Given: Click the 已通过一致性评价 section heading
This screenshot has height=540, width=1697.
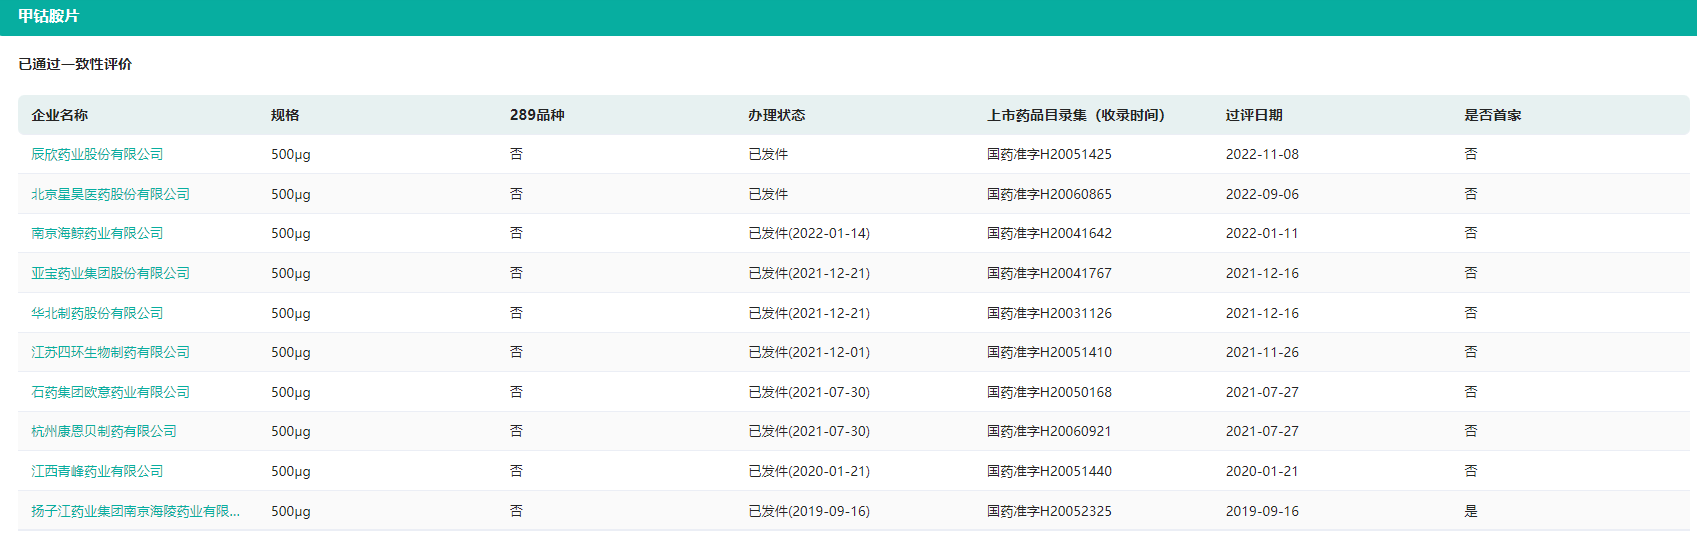Looking at the screenshot, I should tap(75, 64).
